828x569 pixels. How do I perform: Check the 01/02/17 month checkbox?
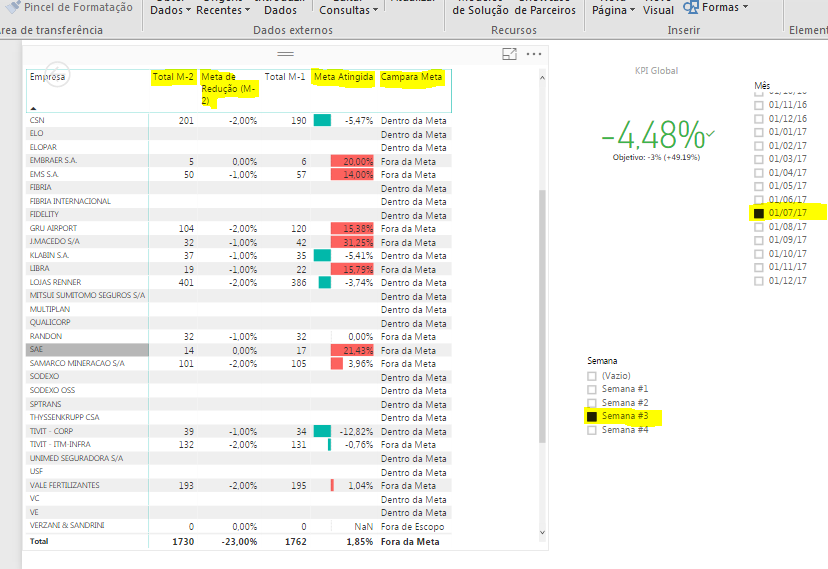(759, 146)
